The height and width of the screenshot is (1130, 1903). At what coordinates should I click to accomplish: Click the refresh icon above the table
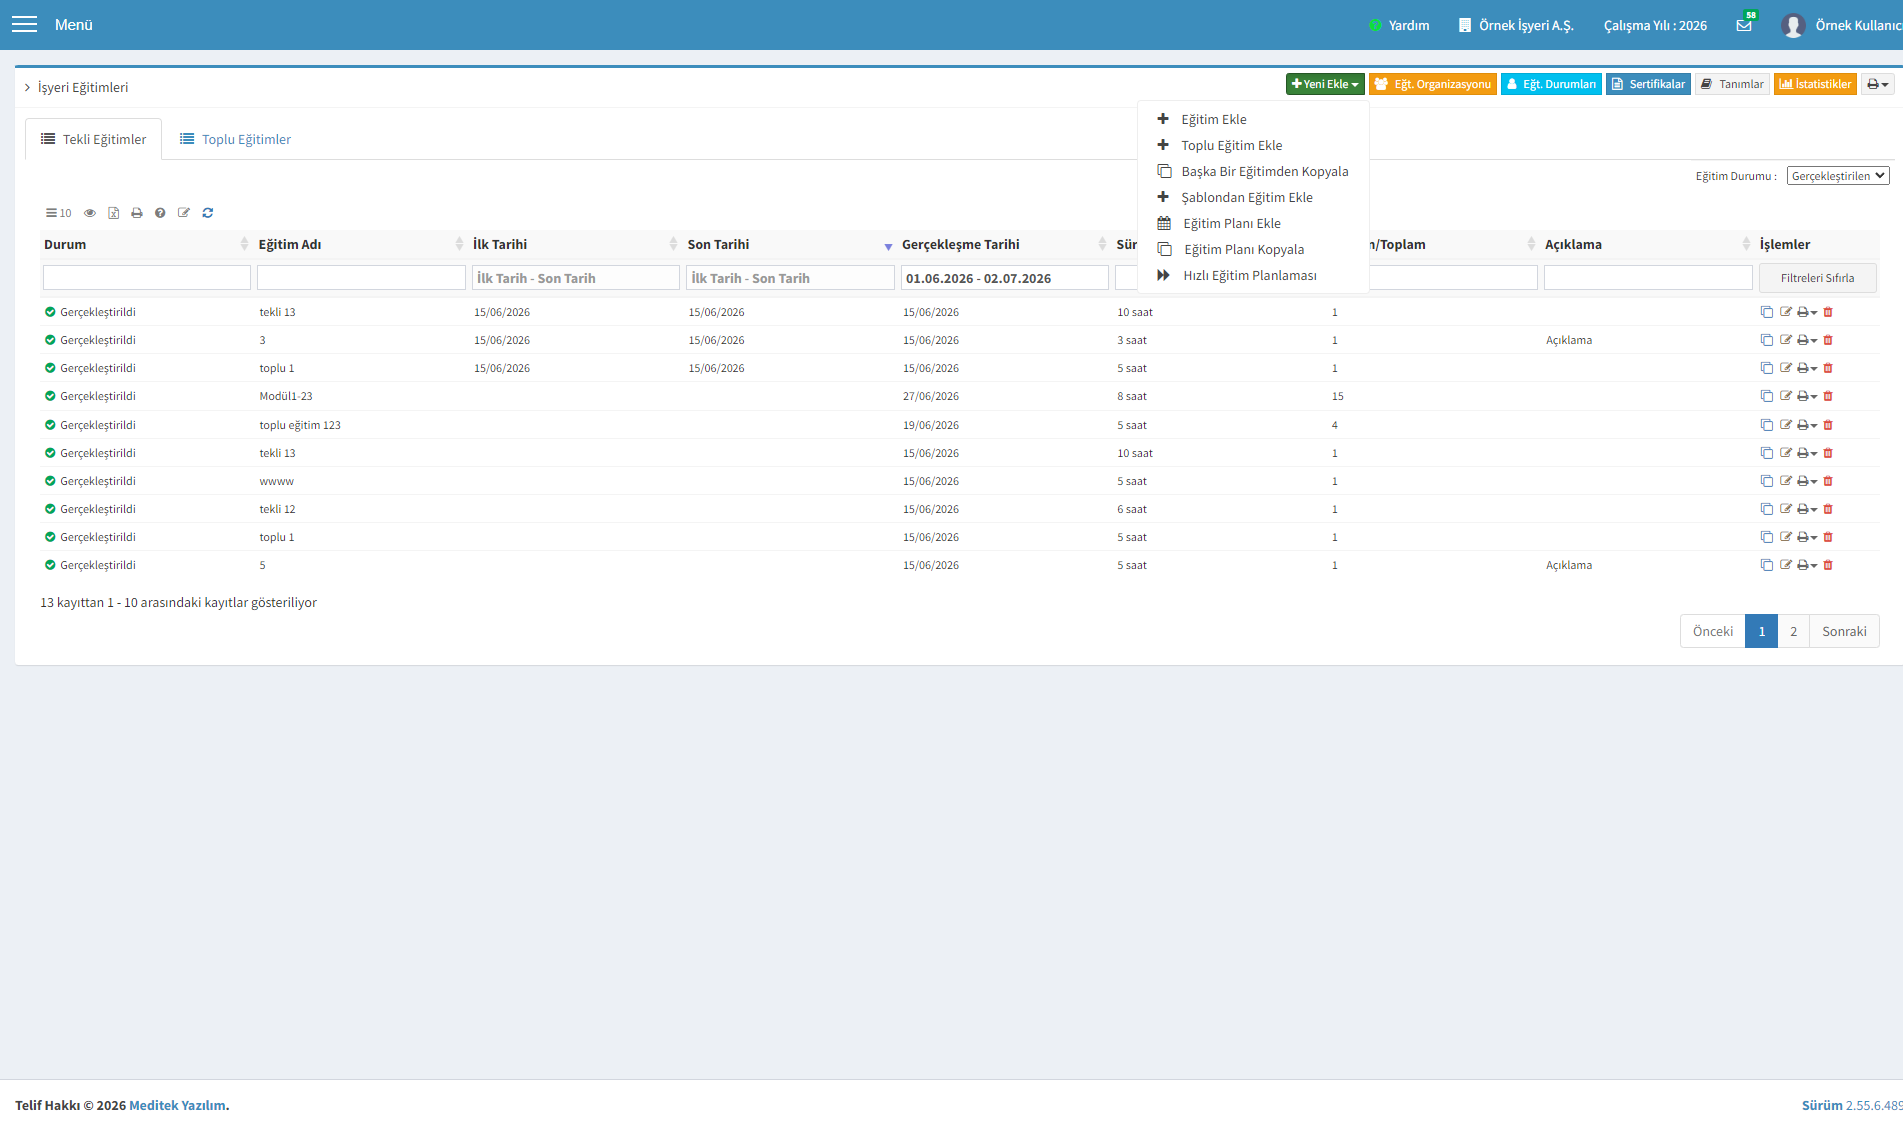point(208,213)
